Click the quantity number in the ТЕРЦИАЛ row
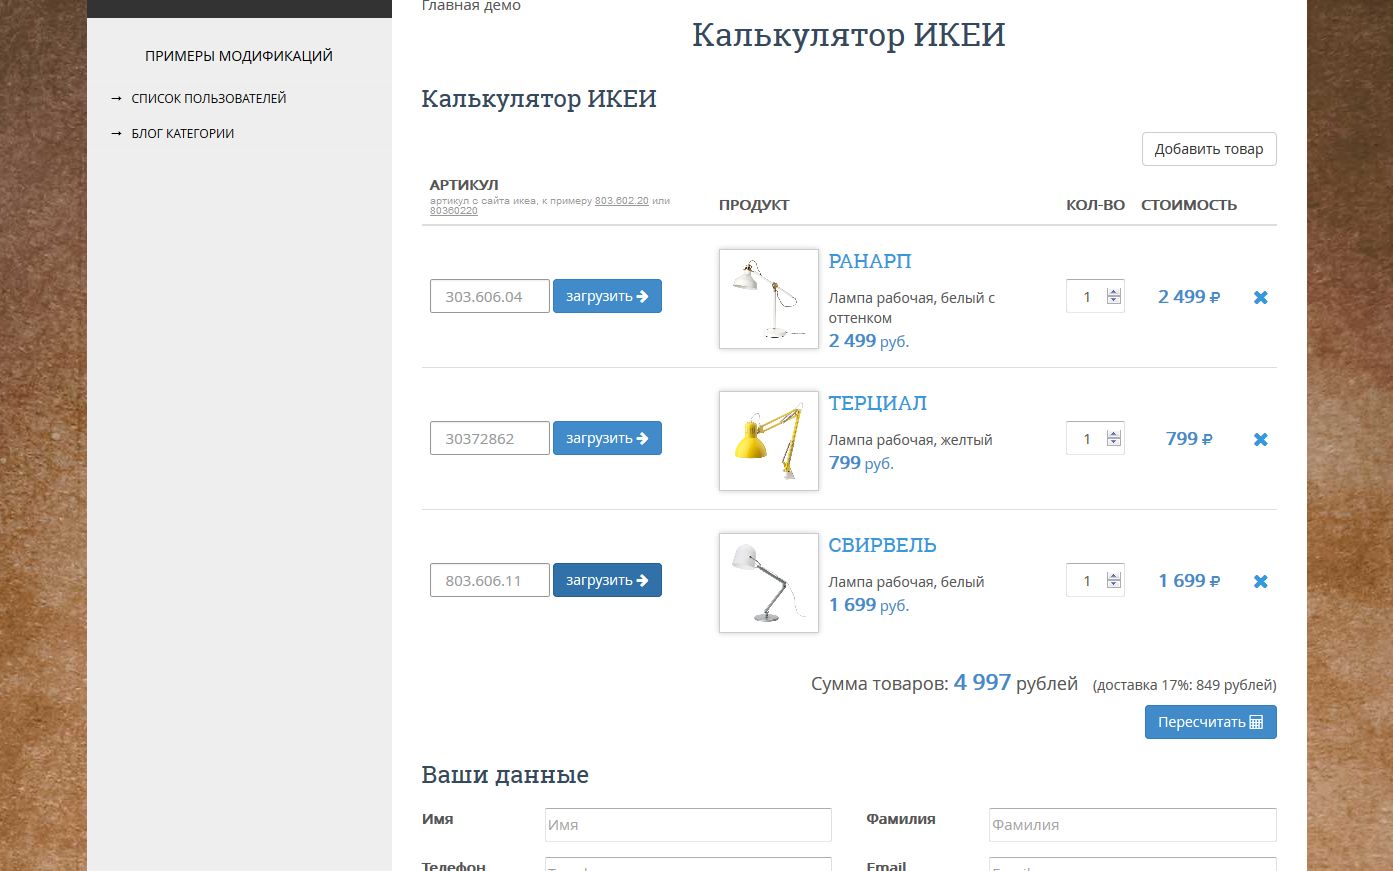The width and height of the screenshot is (1393, 871). (1087, 439)
